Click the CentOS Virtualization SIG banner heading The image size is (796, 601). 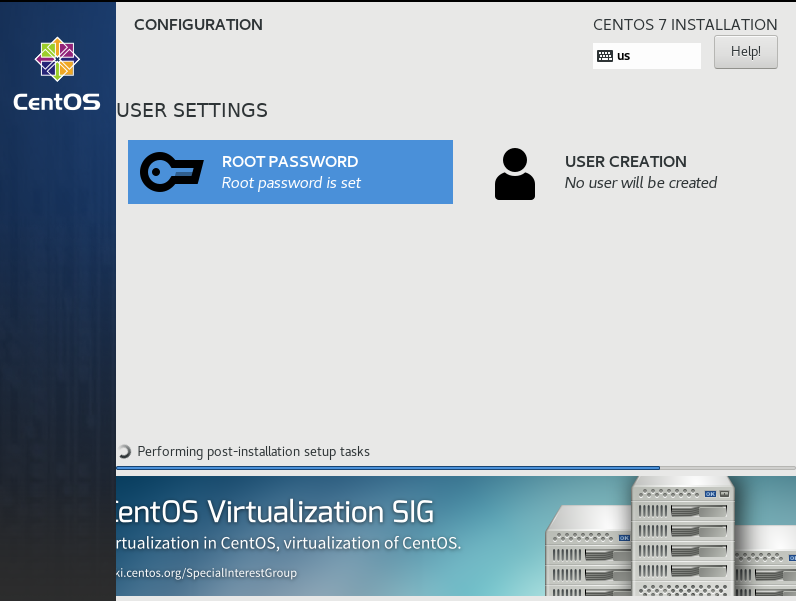(x=275, y=513)
